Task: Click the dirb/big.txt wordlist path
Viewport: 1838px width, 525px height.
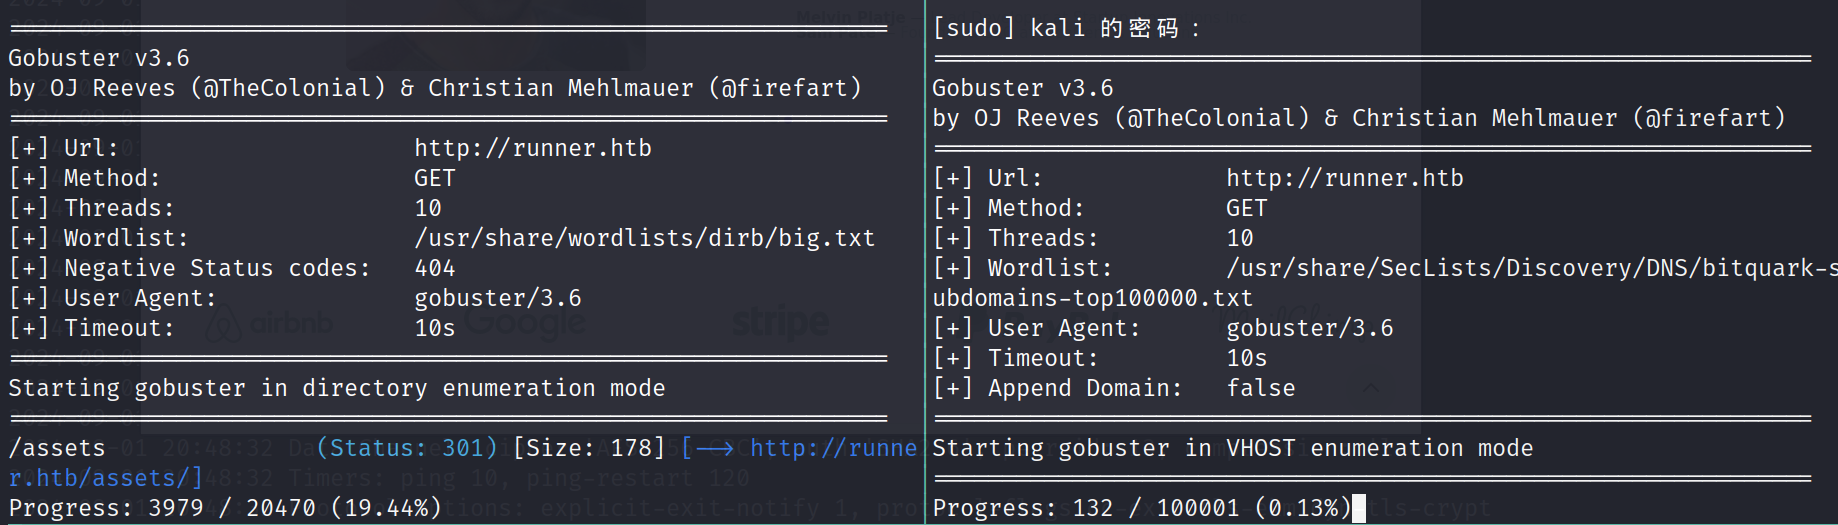Action: coord(644,238)
